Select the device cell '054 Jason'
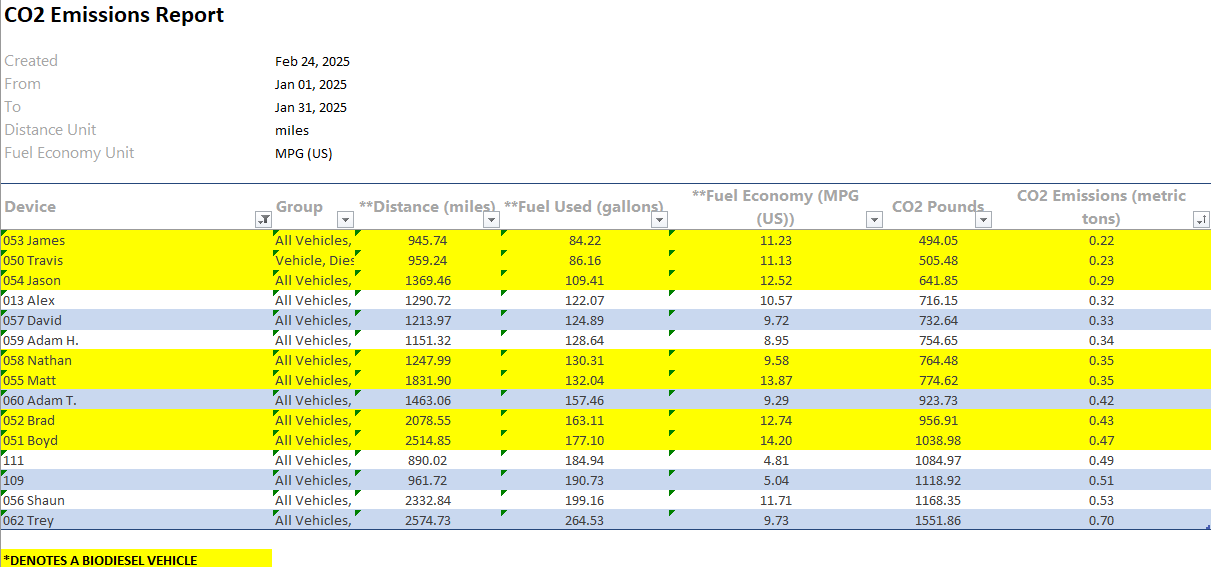Screen dimensions: 1211x567 [137, 280]
